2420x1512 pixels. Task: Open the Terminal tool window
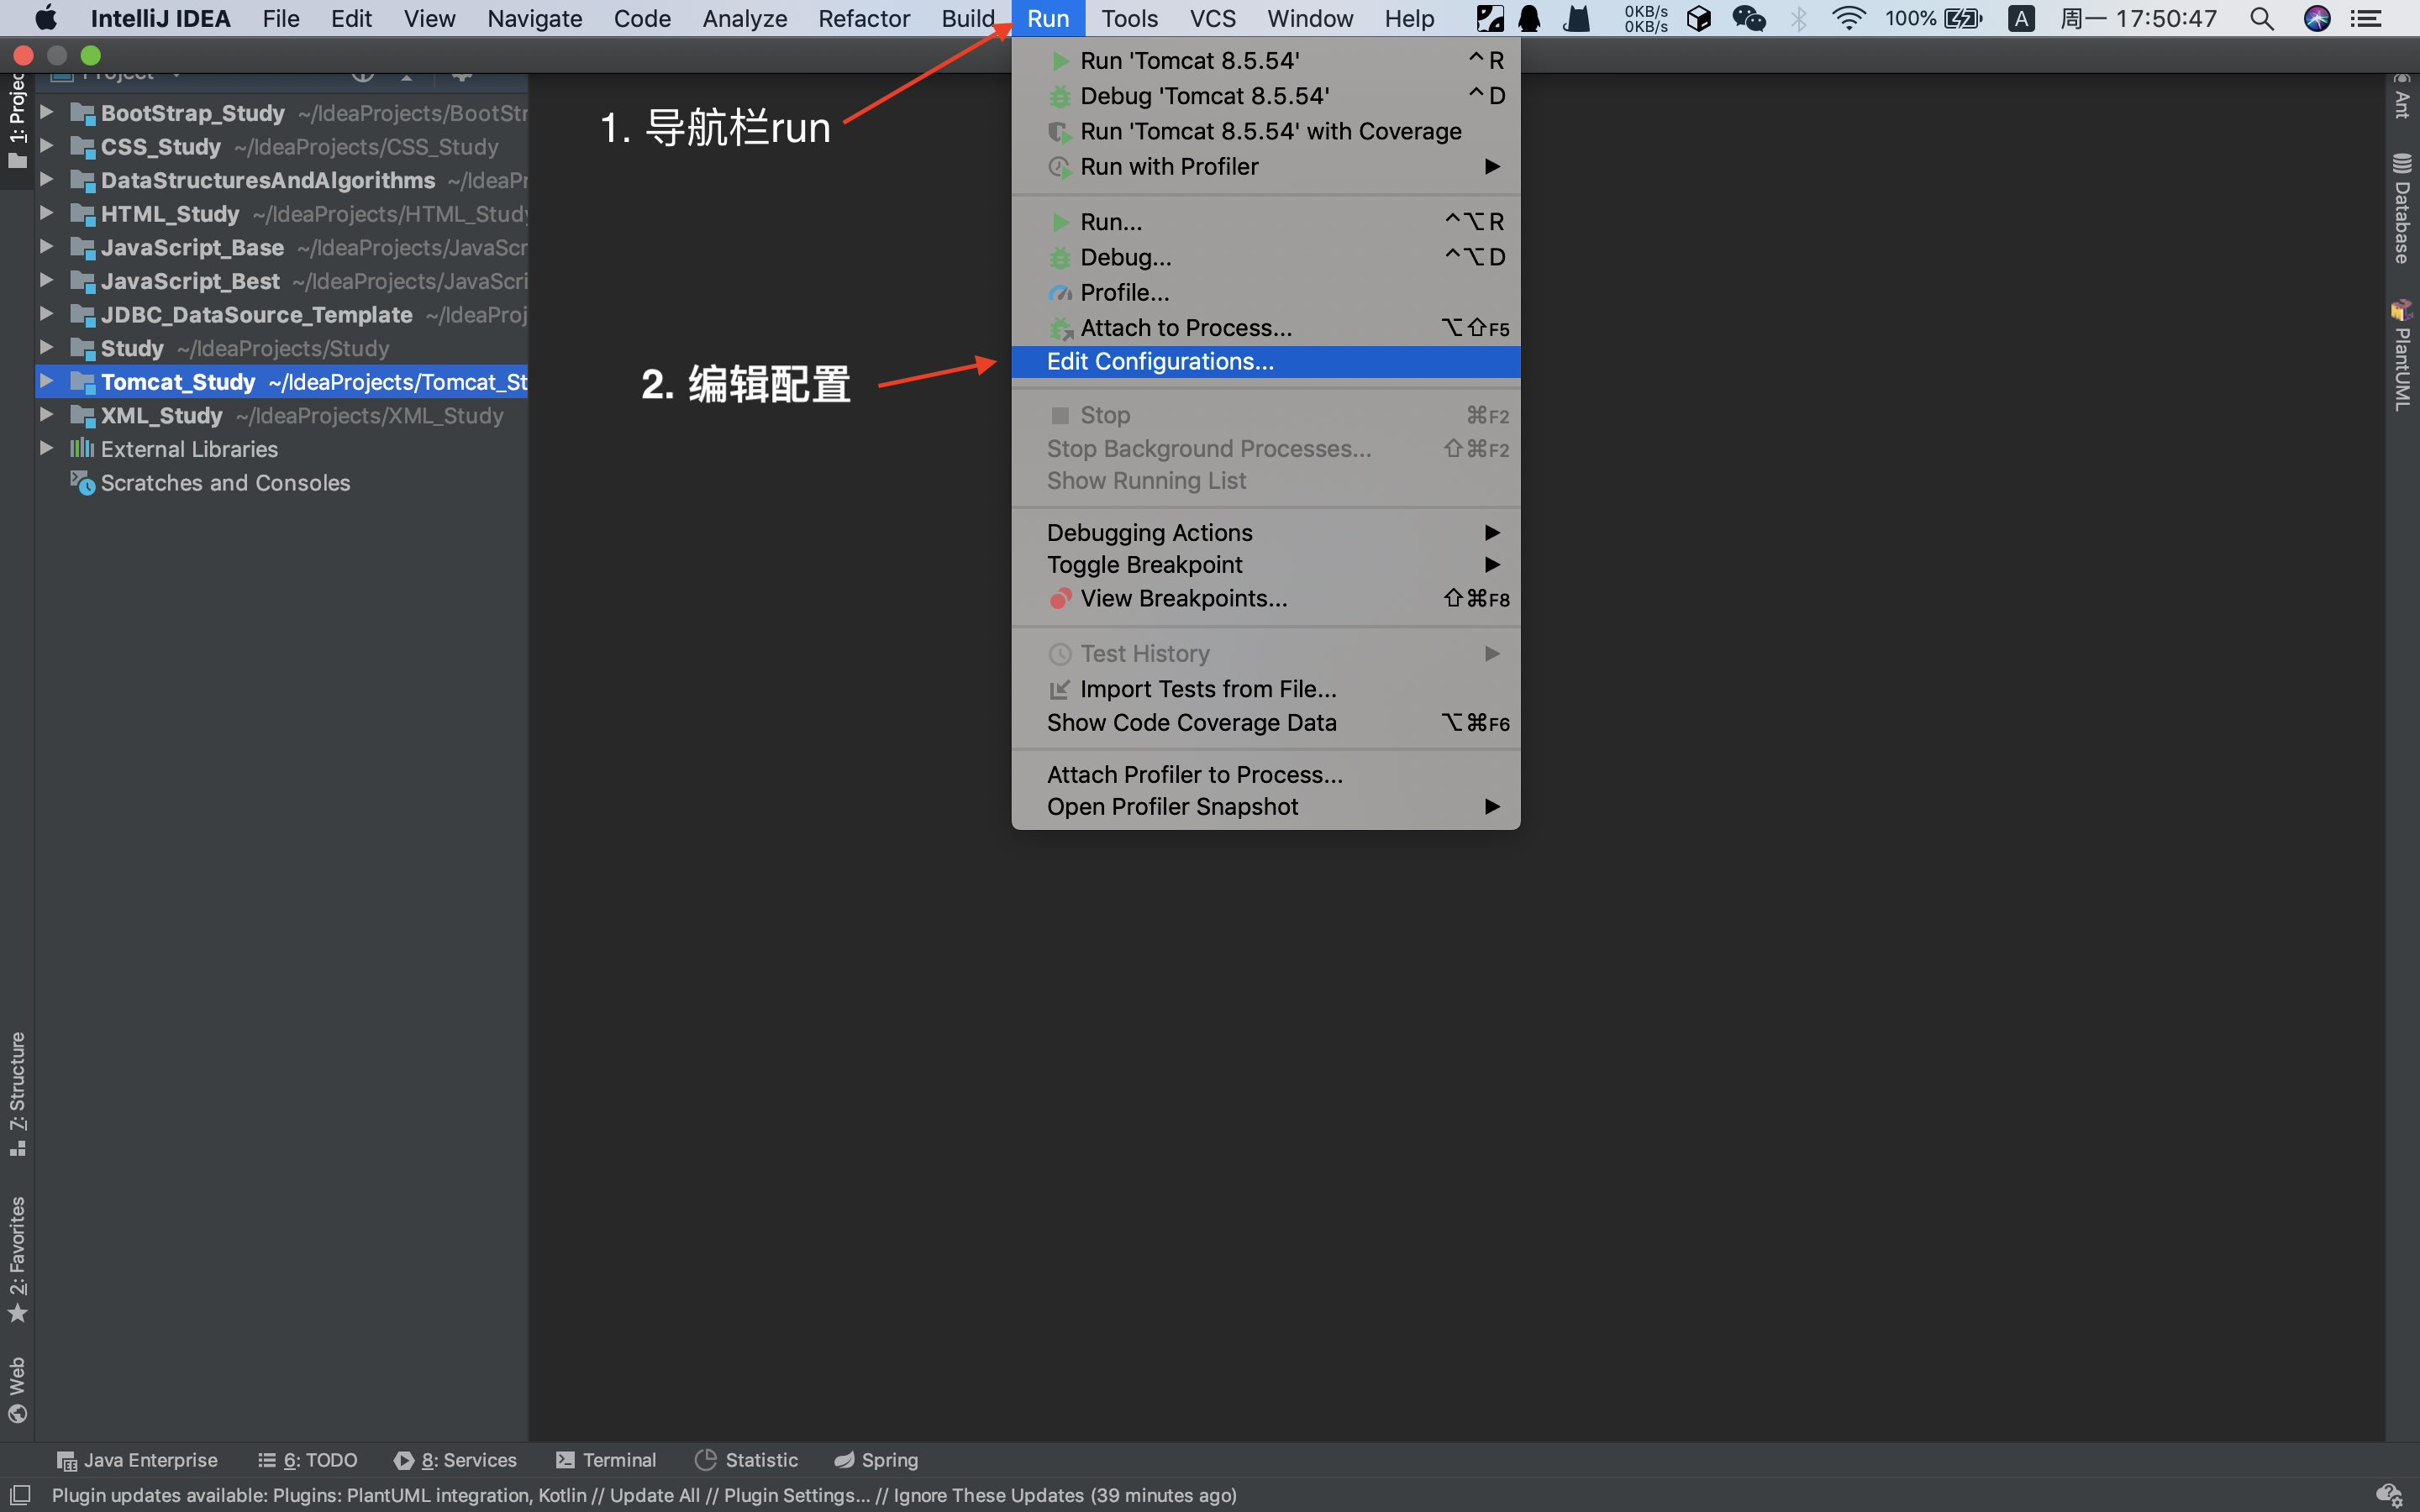coord(606,1459)
